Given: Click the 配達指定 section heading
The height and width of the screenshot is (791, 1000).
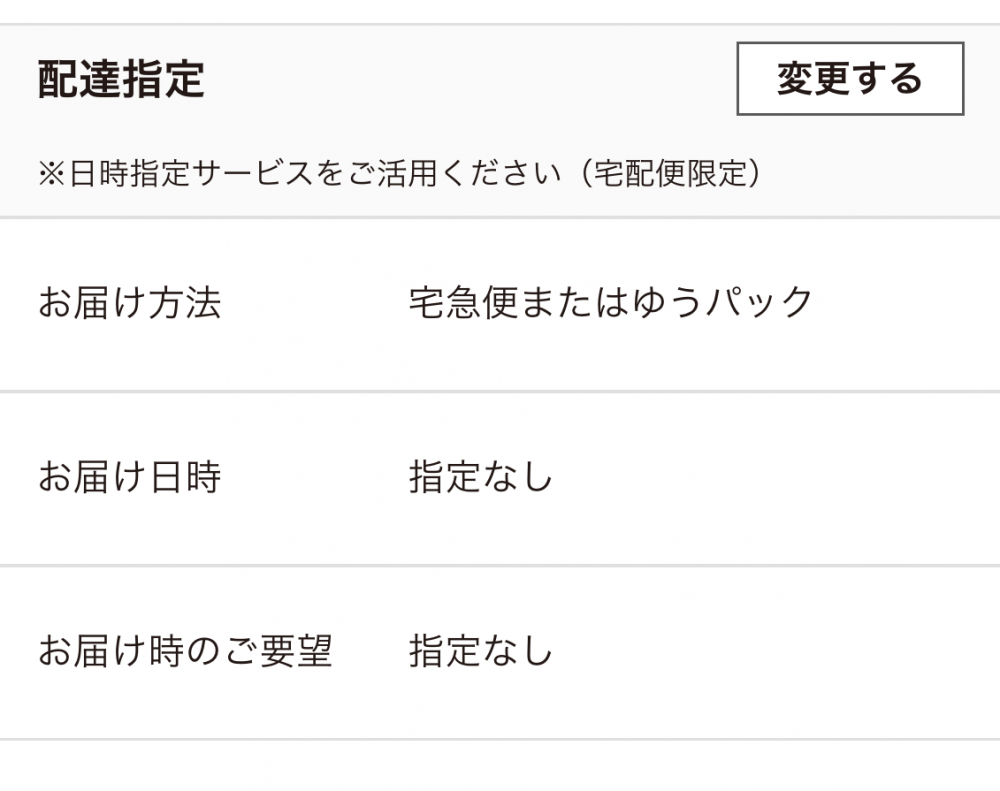Looking at the screenshot, I should coord(121,79).
